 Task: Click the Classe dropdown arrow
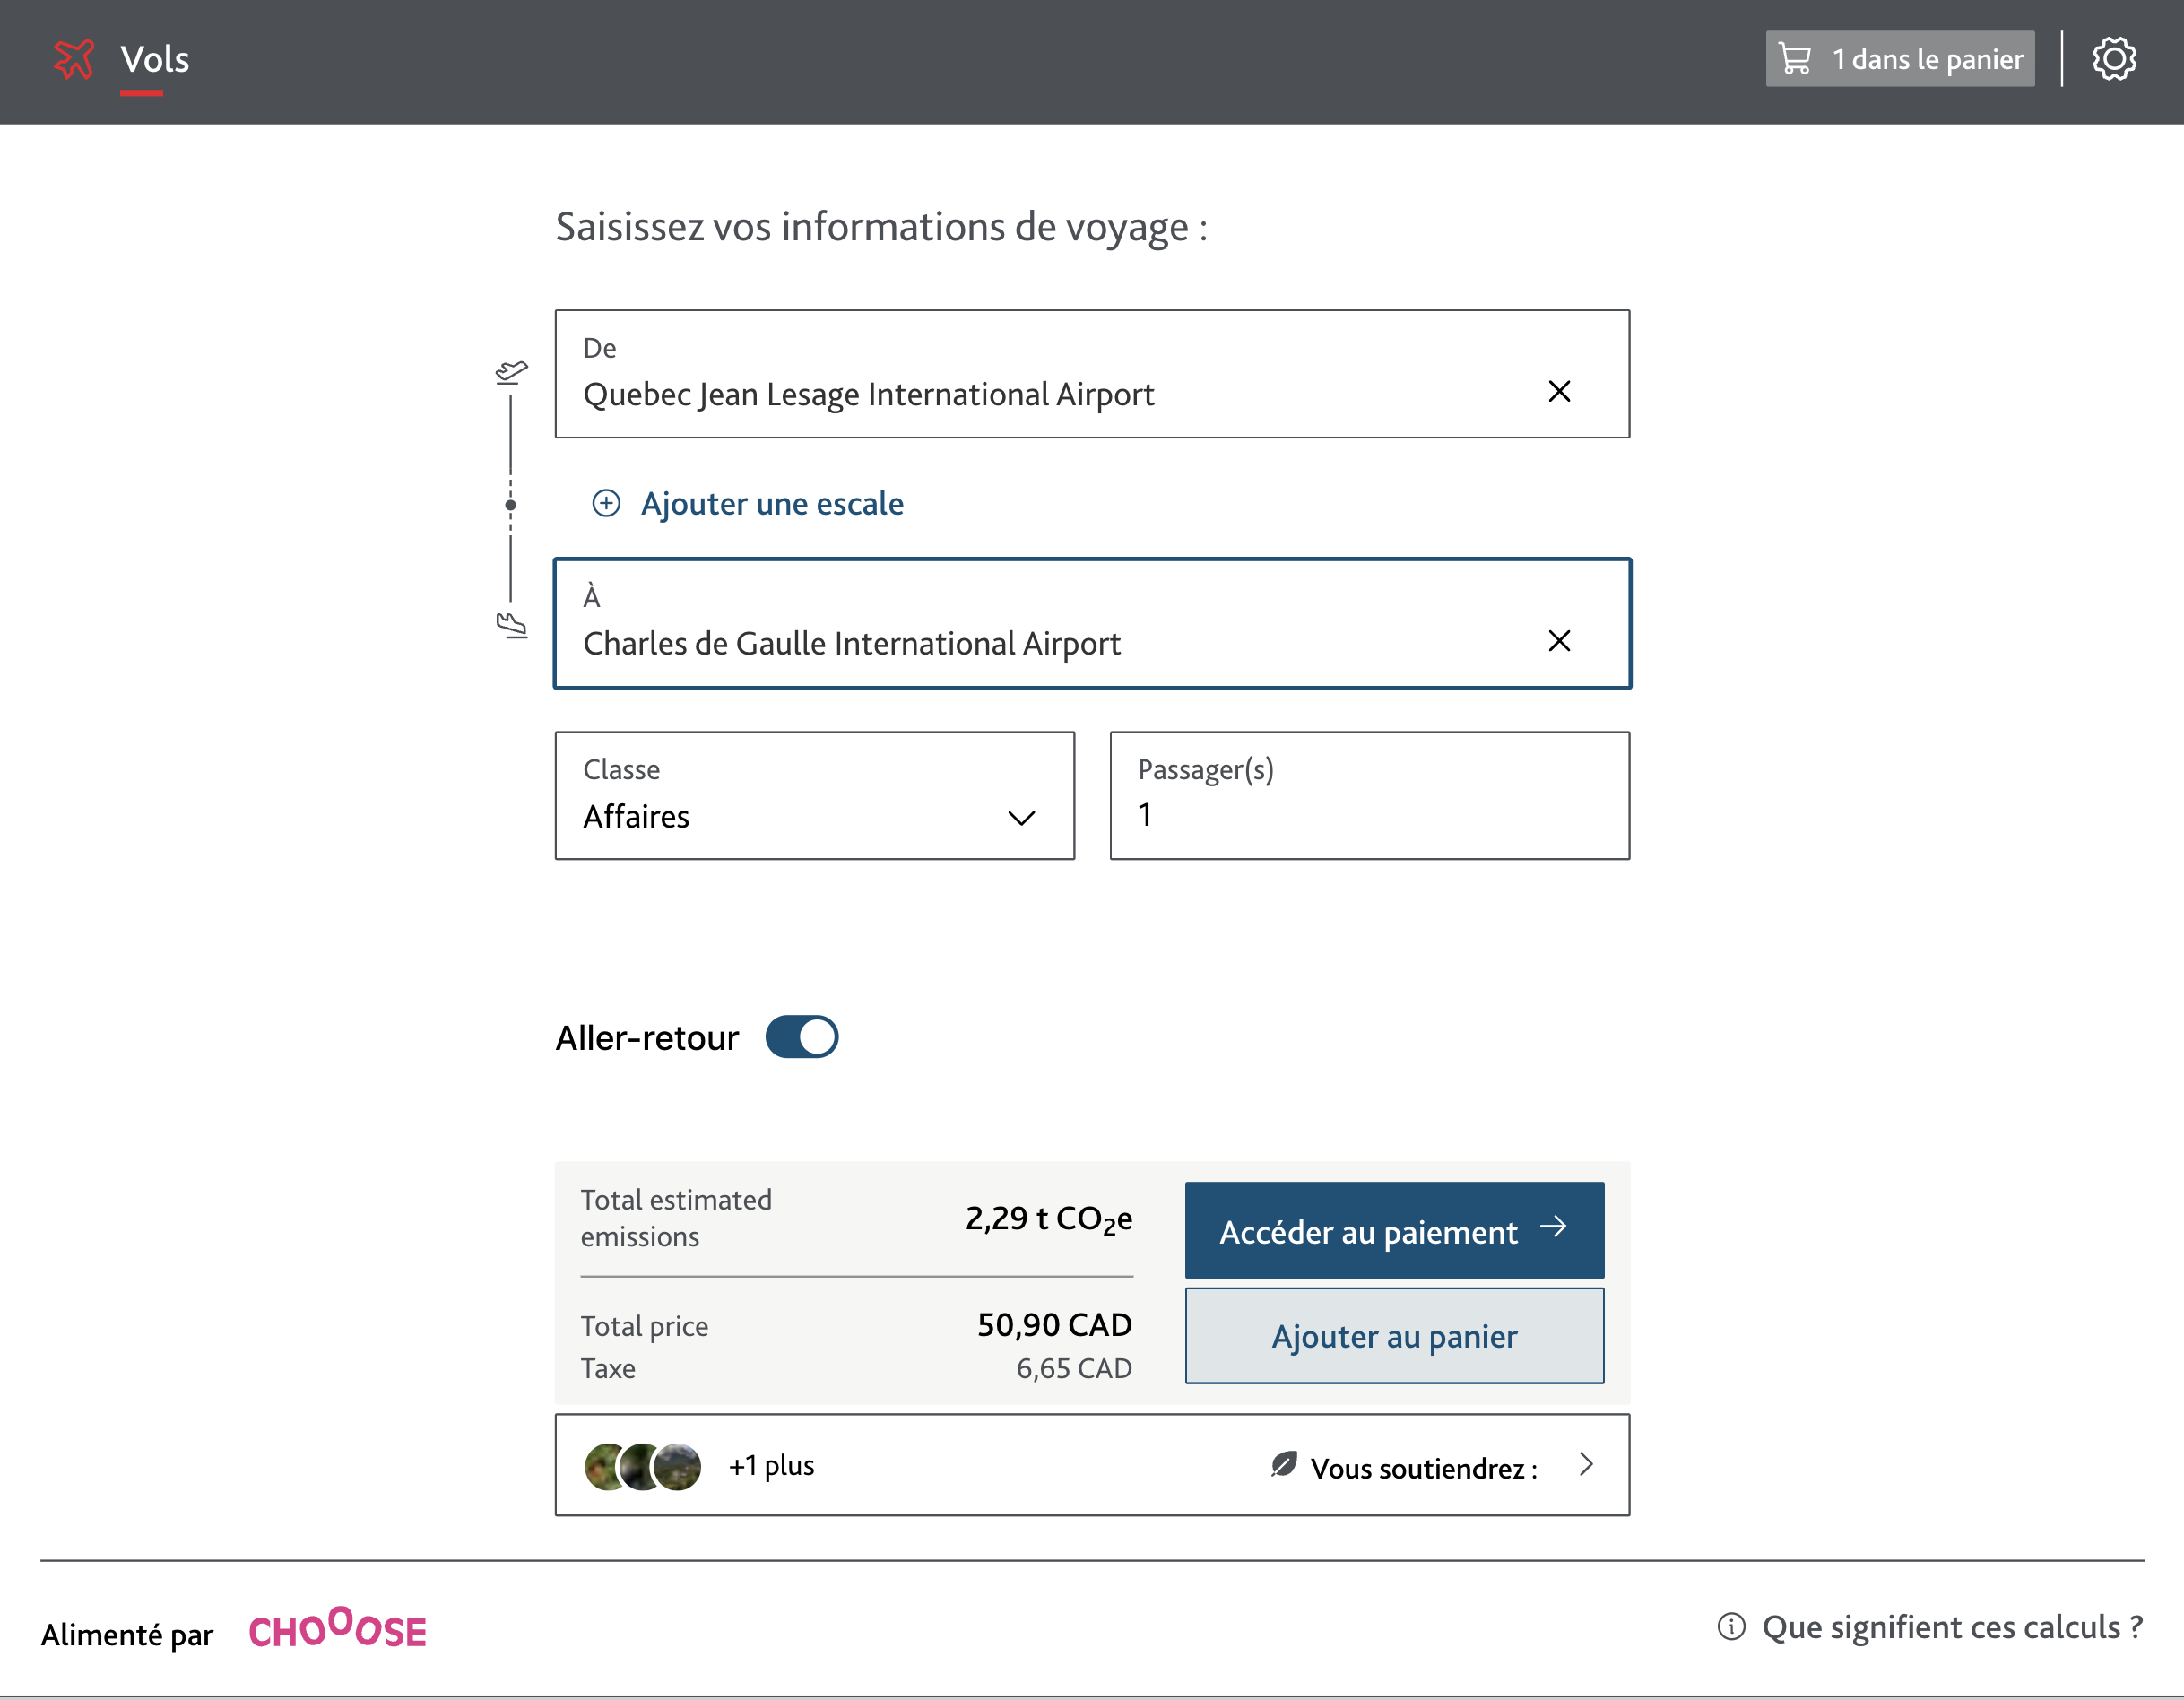(x=1021, y=818)
